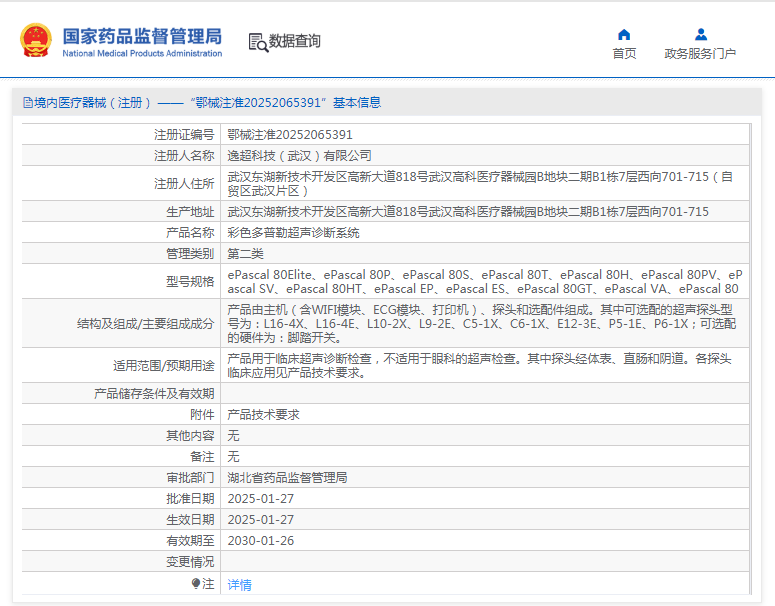Select 彩色多普勒超声诊断系统 product name
The width and height of the screenshot is (775, 606).
tap(293, 232)
